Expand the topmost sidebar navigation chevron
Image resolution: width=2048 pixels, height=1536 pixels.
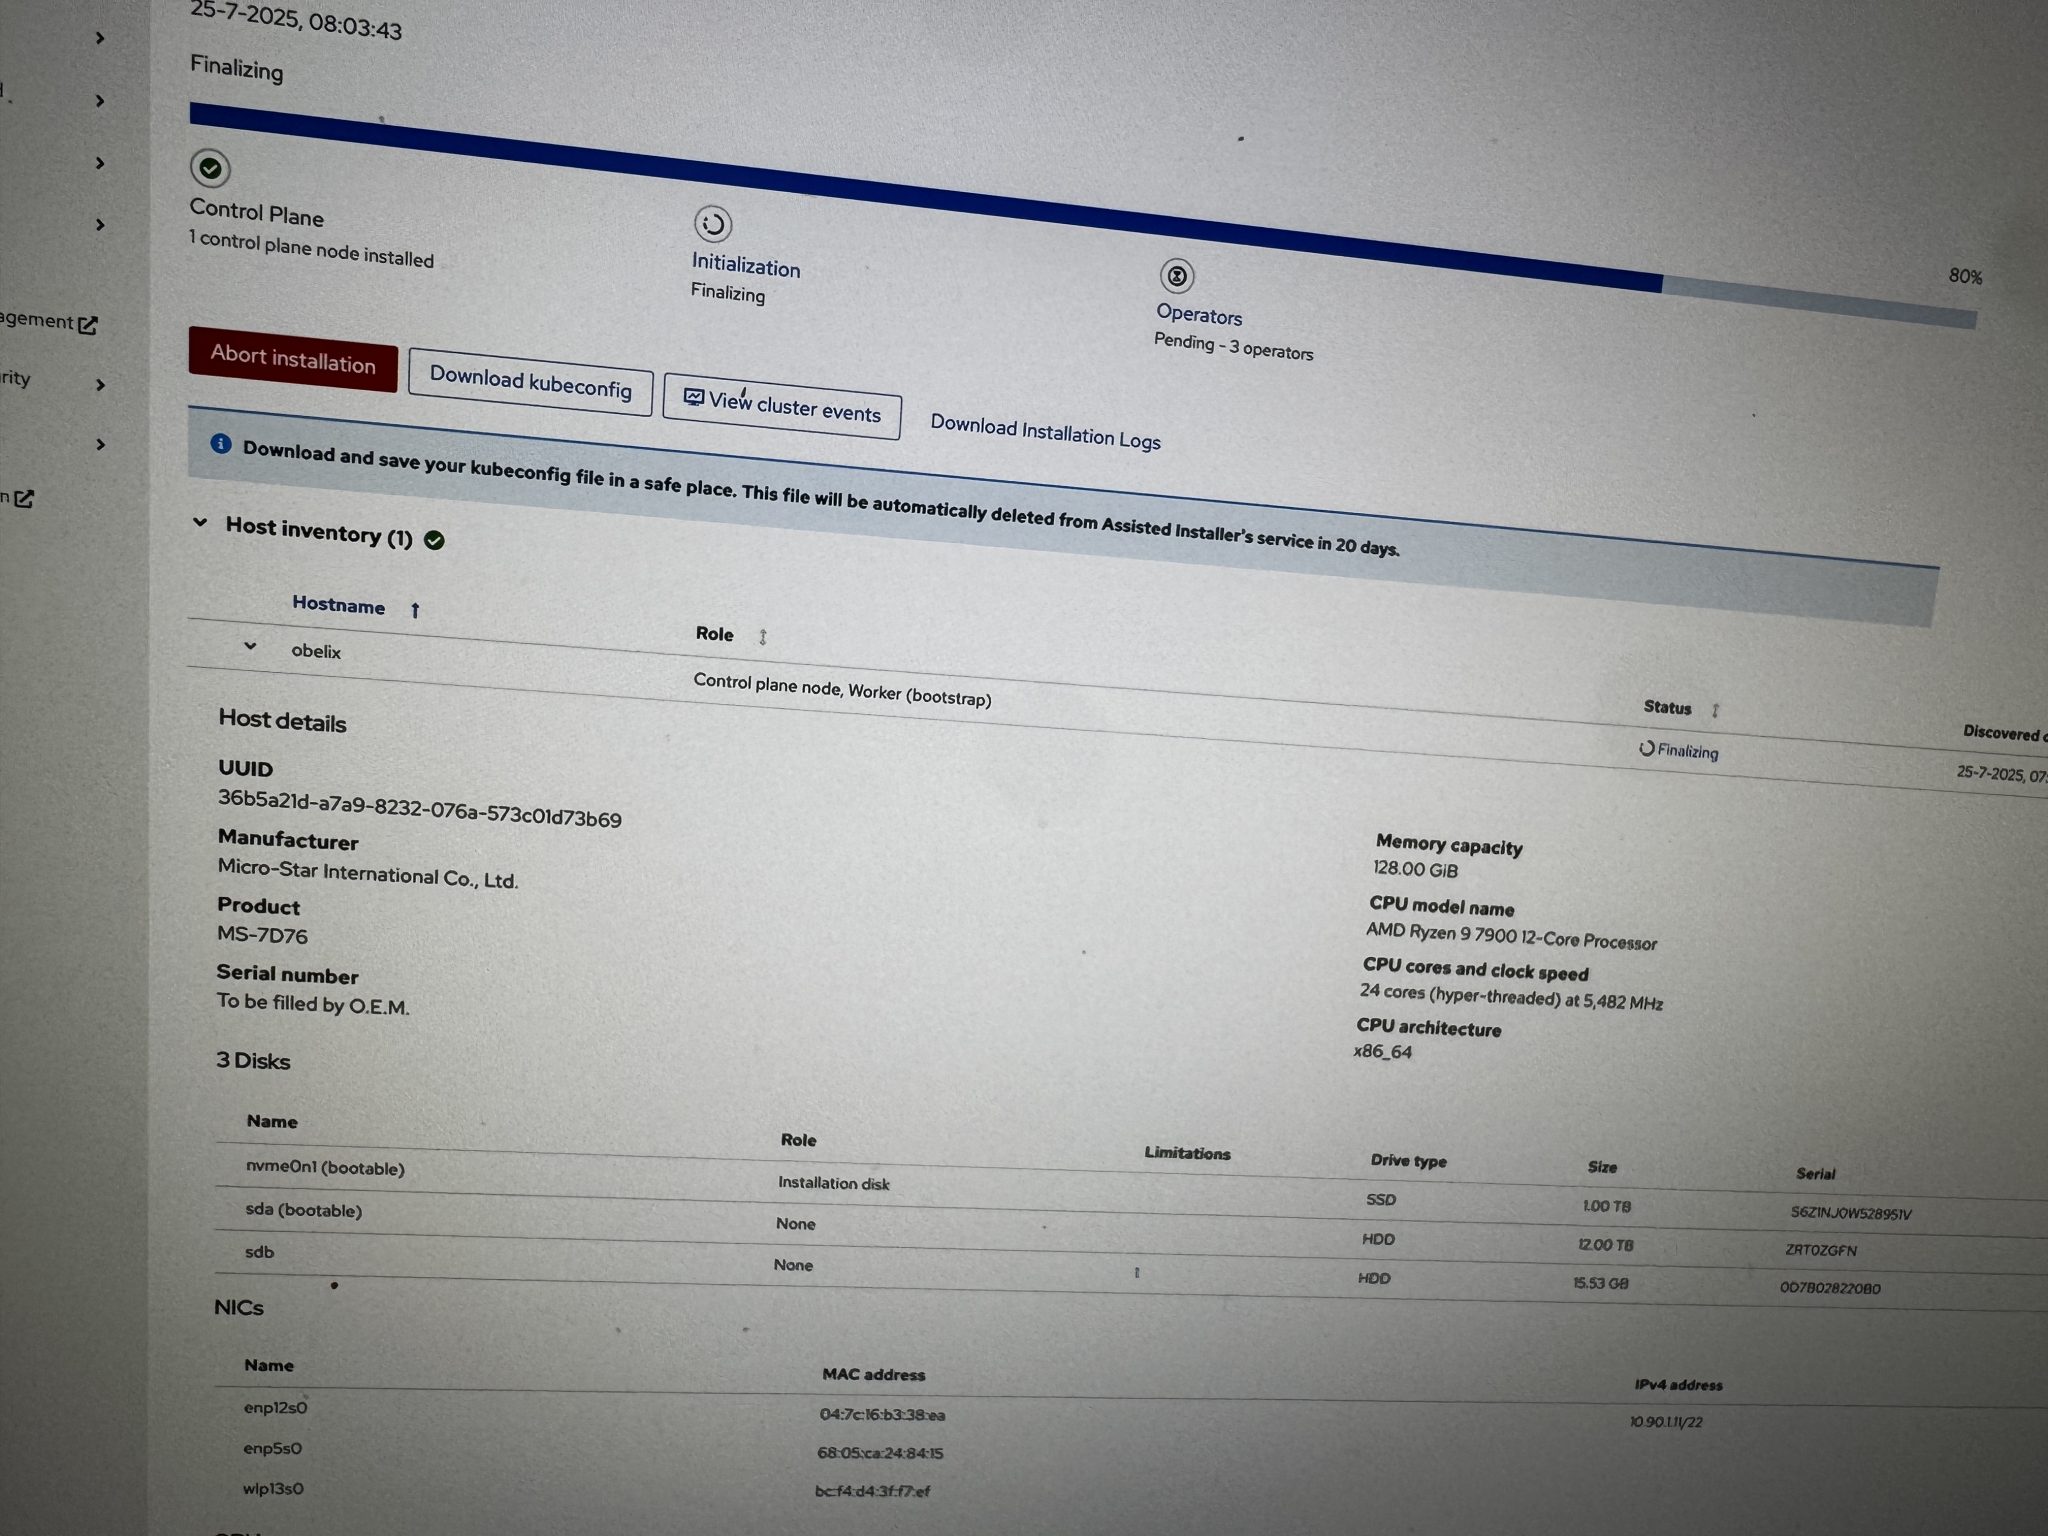pos(100,37)
